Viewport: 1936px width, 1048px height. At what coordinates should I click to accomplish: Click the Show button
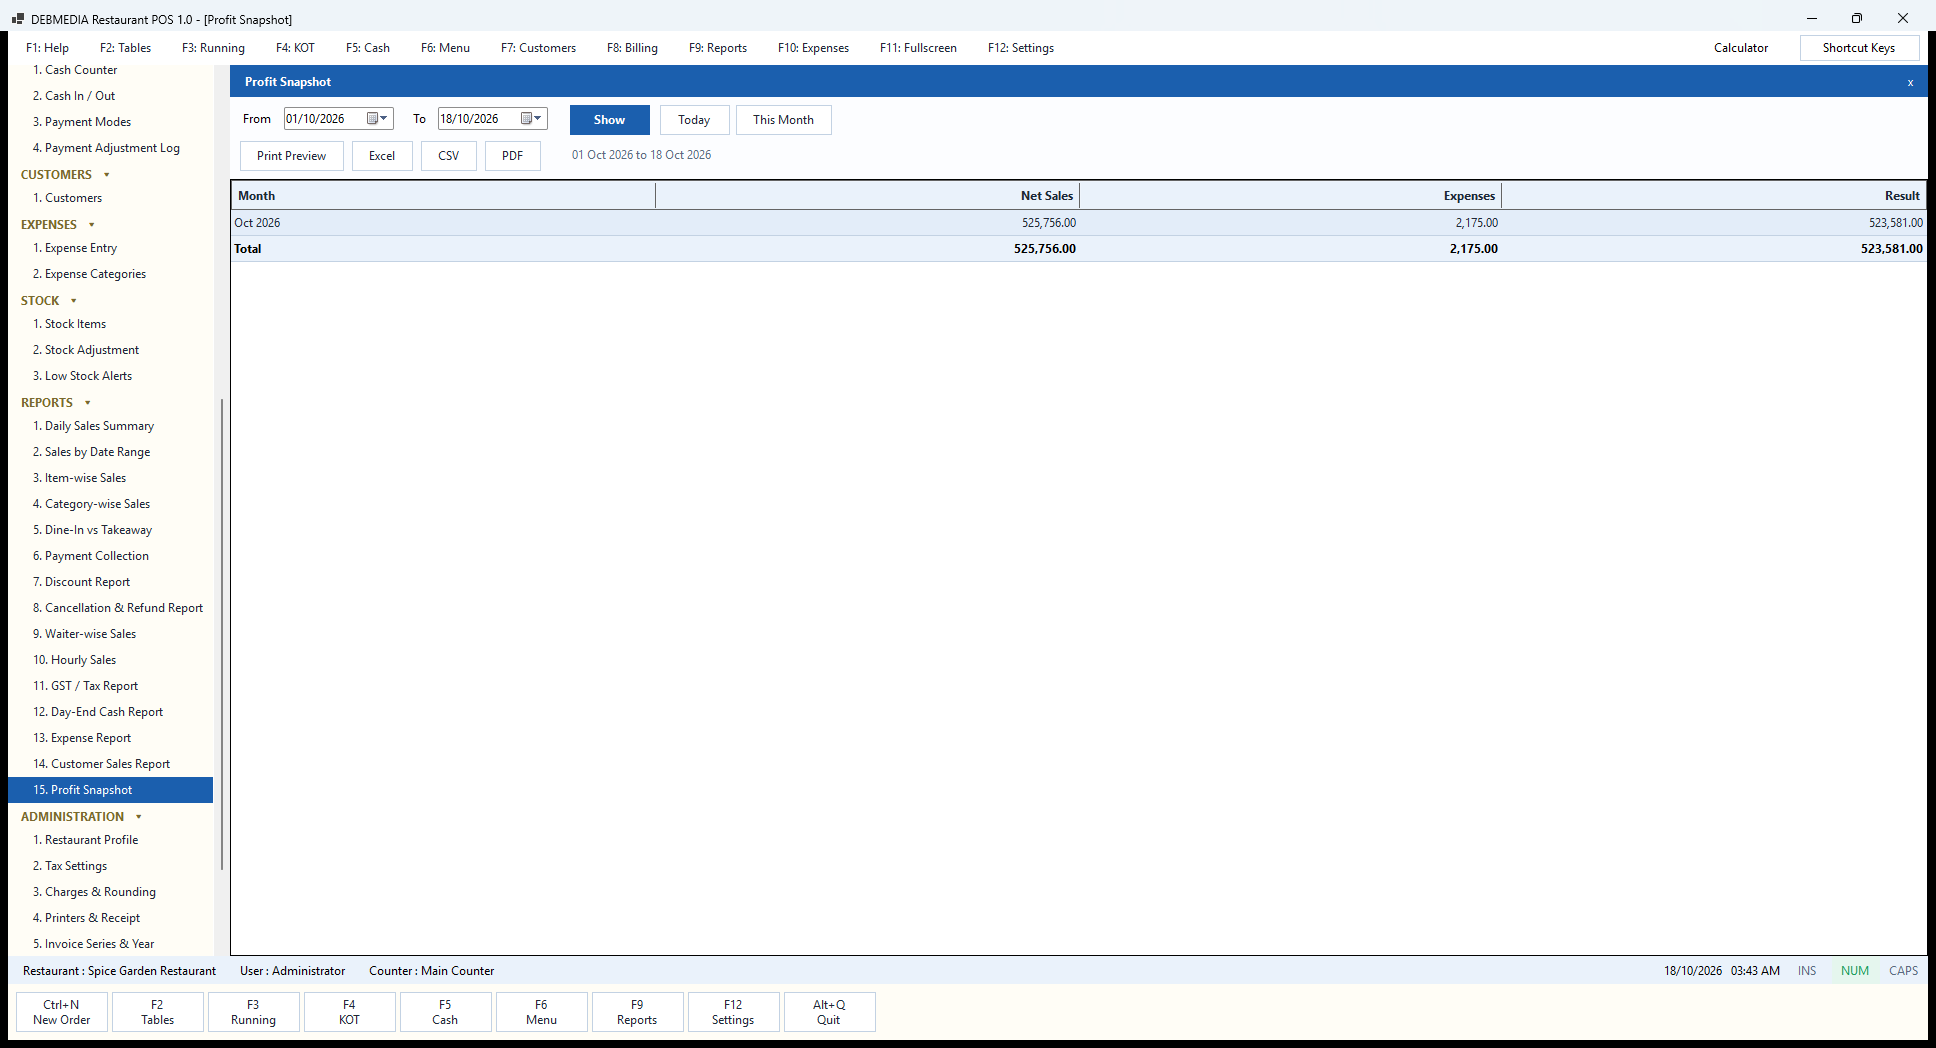(609, 120)
